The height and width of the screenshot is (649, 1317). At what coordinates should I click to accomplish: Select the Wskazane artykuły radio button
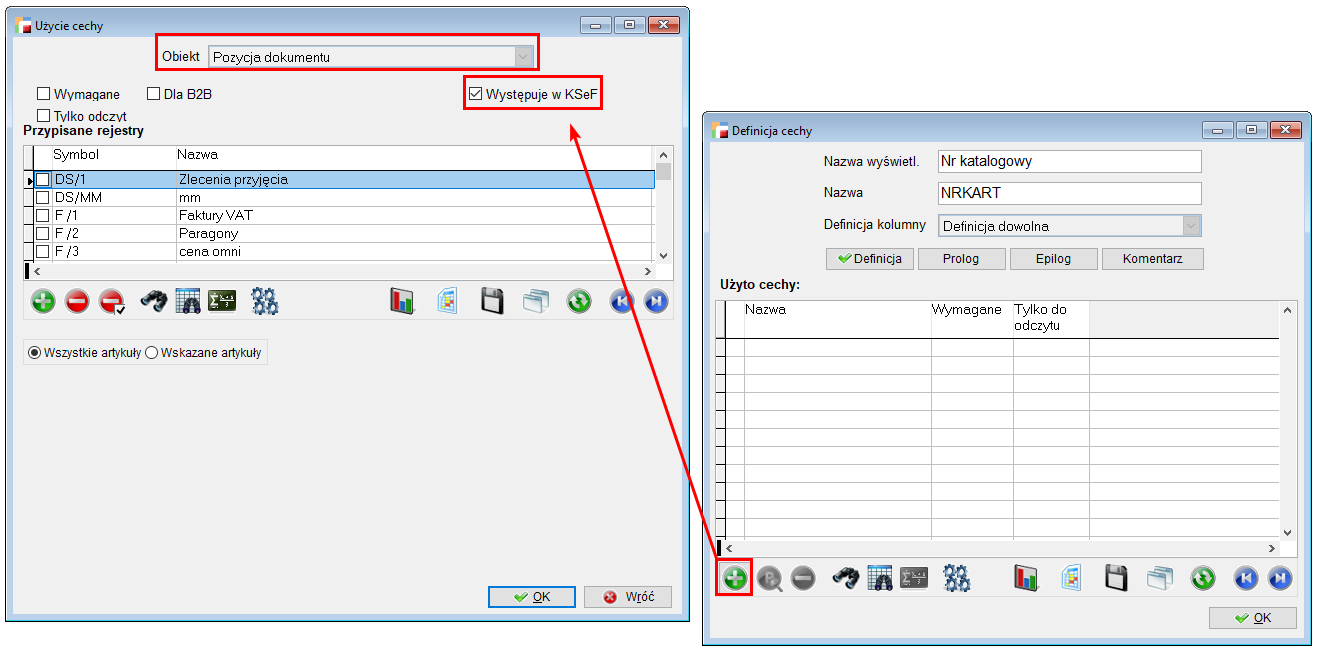pyautogui.click(x=152, y=353)
